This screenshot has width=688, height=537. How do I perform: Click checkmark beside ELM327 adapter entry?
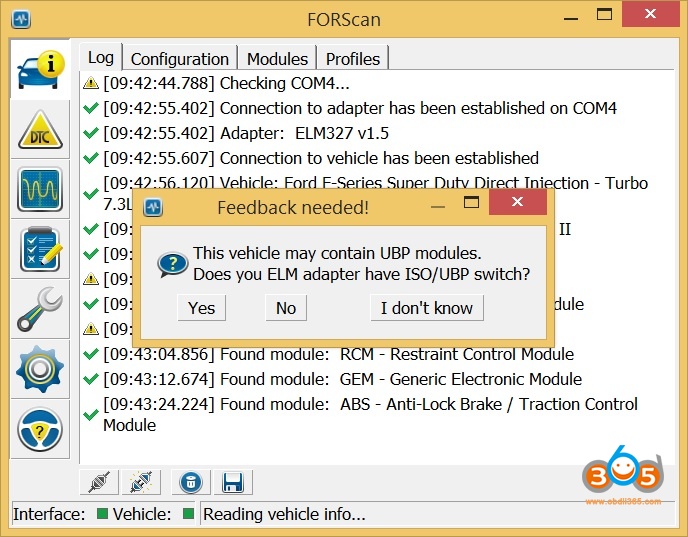click(x=90, y=132)
